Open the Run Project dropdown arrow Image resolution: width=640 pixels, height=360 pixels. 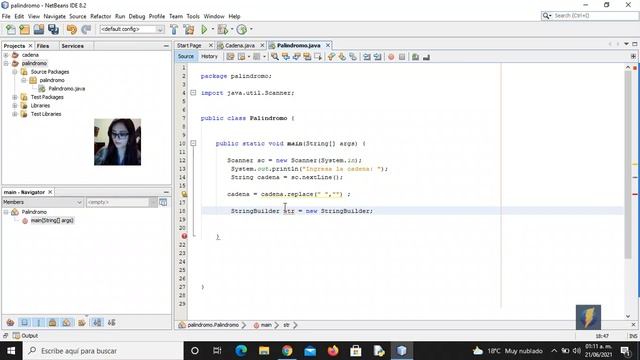point(212,29)
